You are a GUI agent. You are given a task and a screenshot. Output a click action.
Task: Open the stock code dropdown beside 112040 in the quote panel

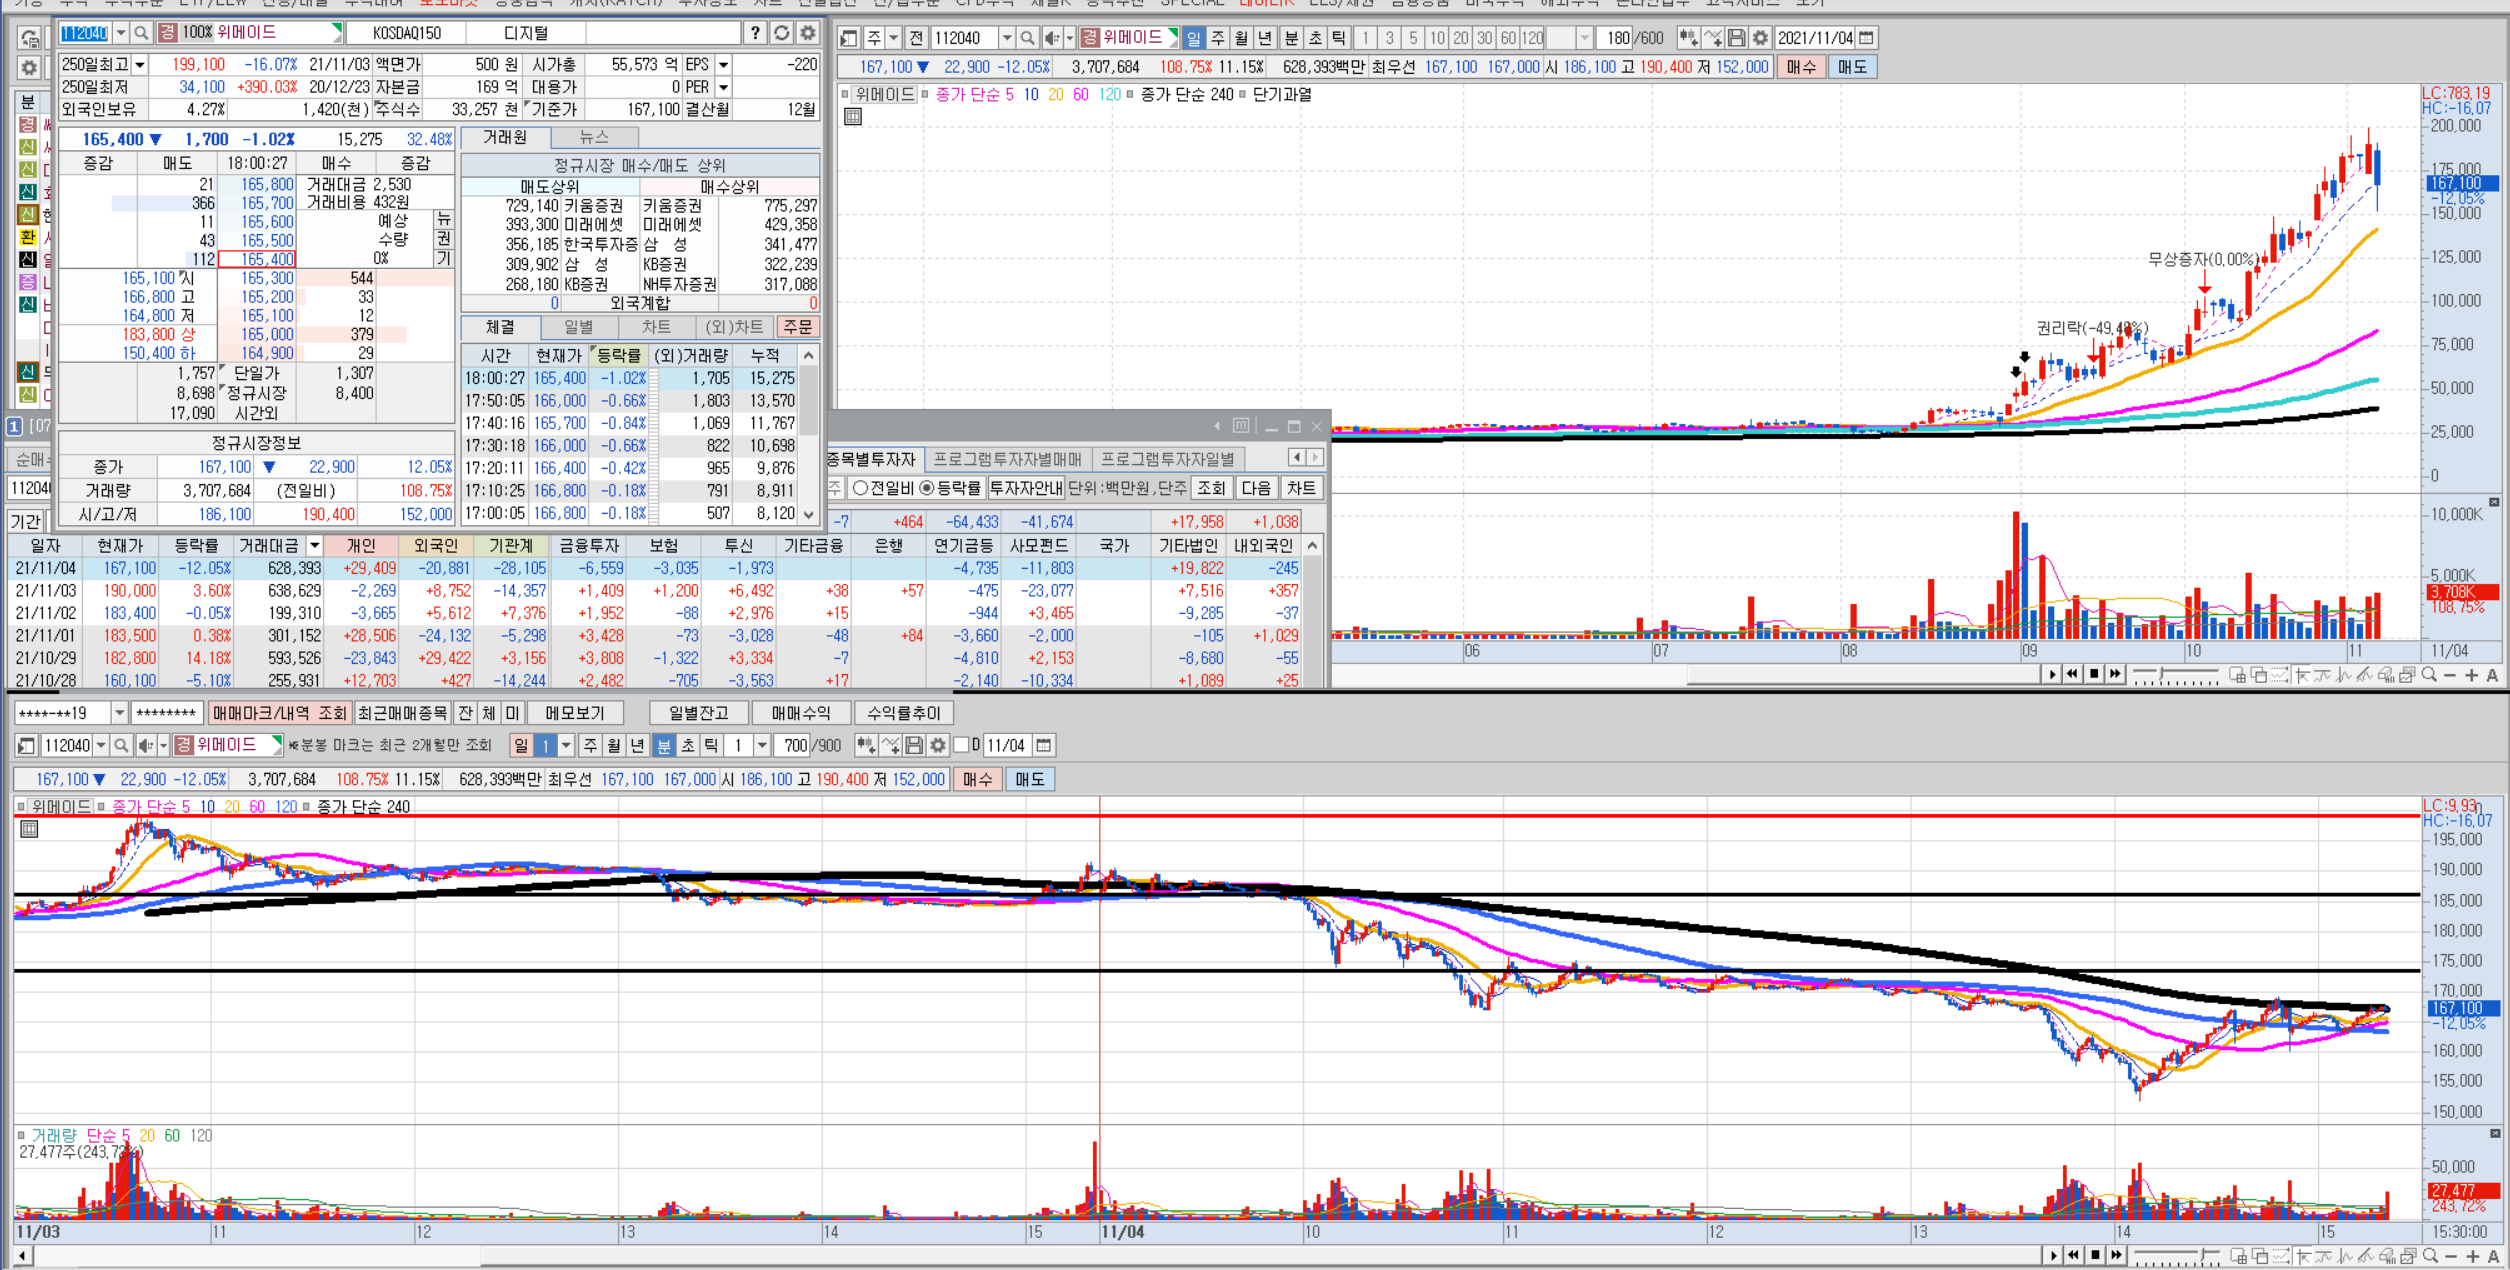click(x=121, y=33)
